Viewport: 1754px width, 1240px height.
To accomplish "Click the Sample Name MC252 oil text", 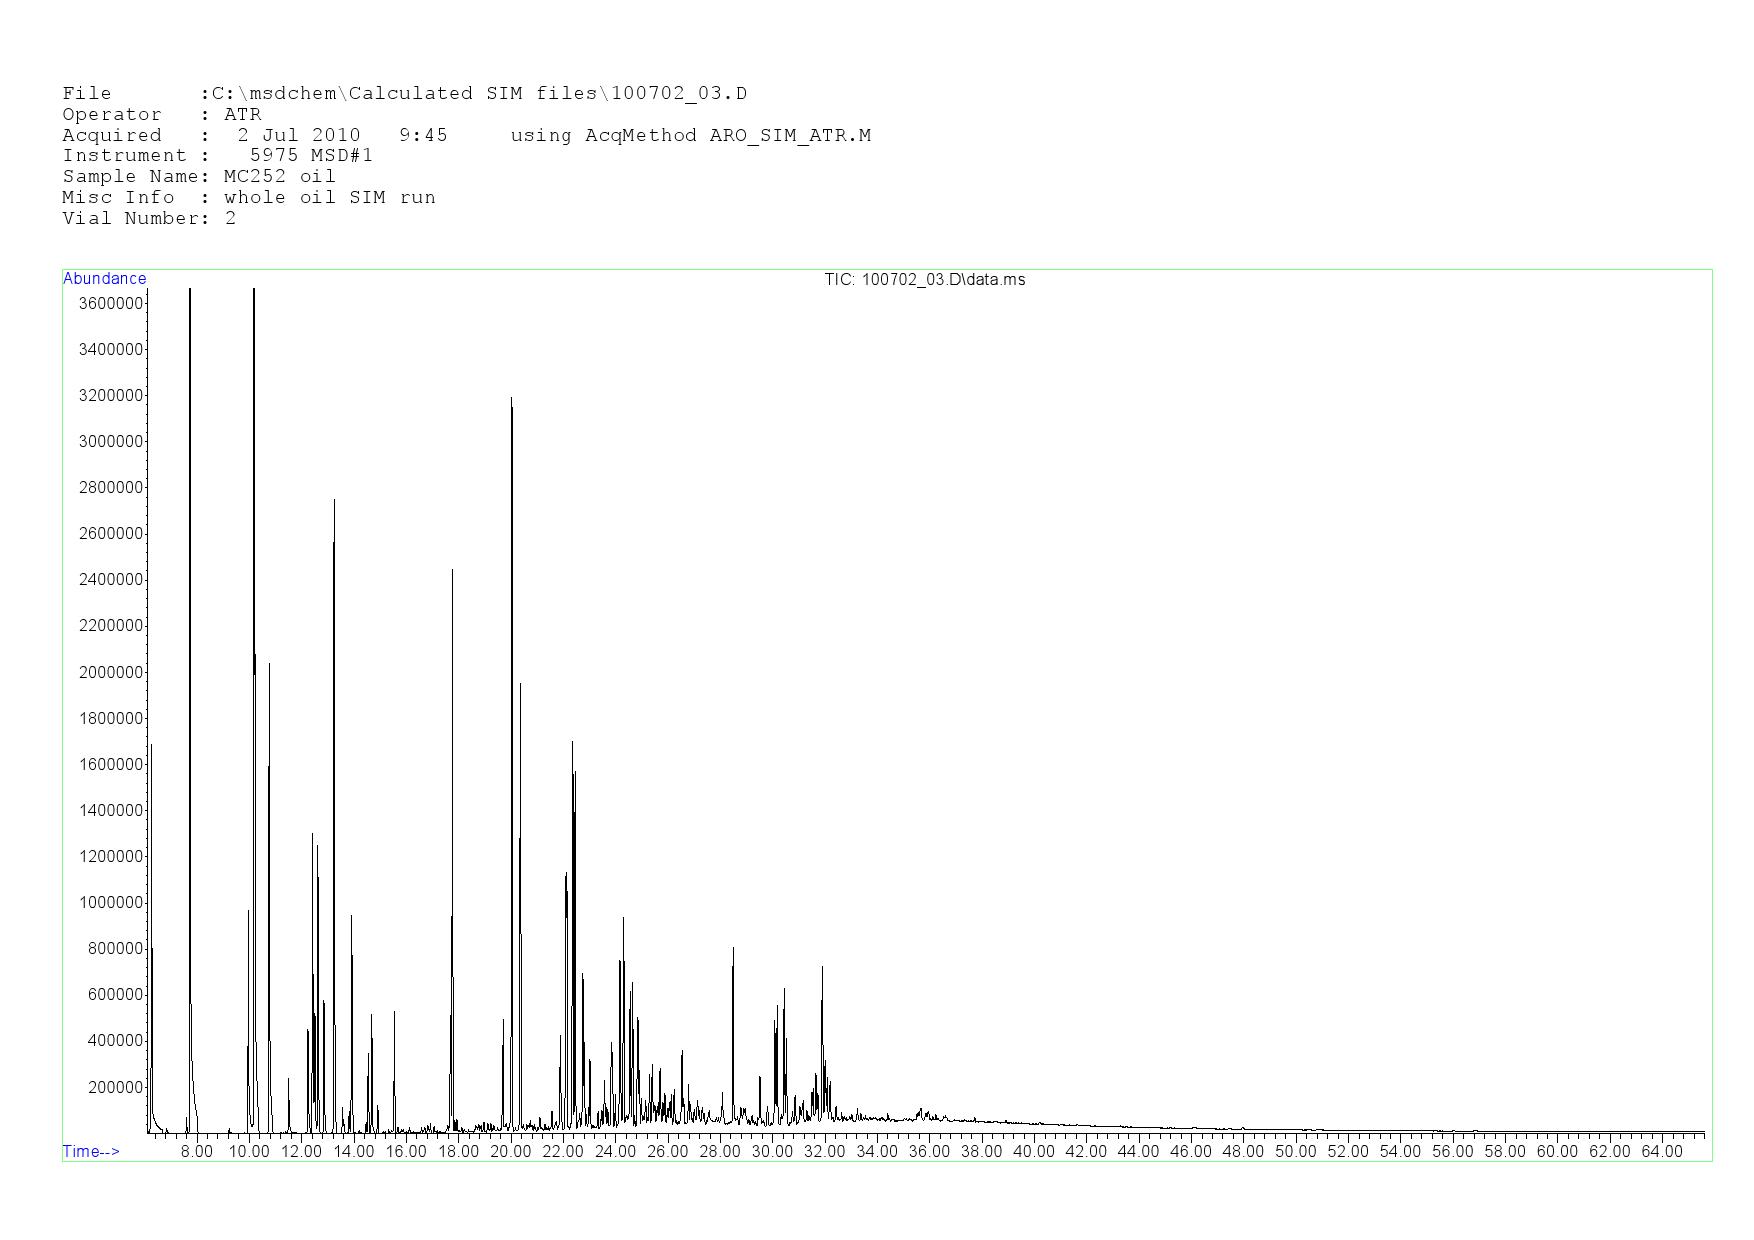I will 199,177.
